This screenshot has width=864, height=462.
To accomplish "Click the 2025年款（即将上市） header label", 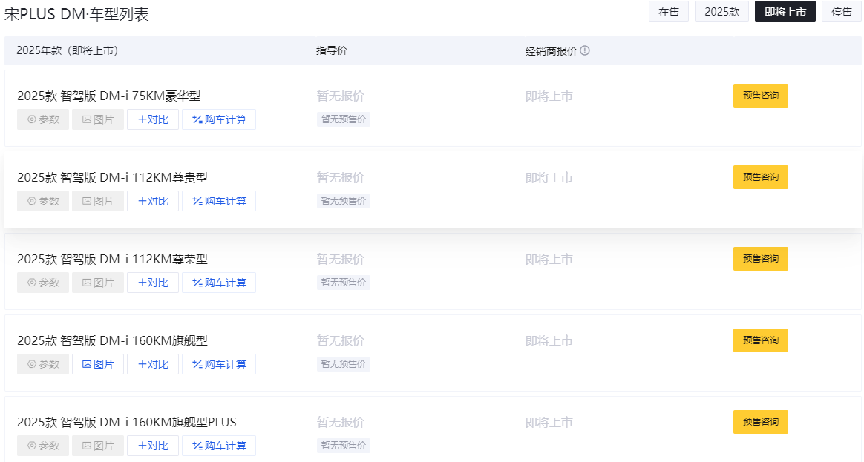I will pos(67,51).
